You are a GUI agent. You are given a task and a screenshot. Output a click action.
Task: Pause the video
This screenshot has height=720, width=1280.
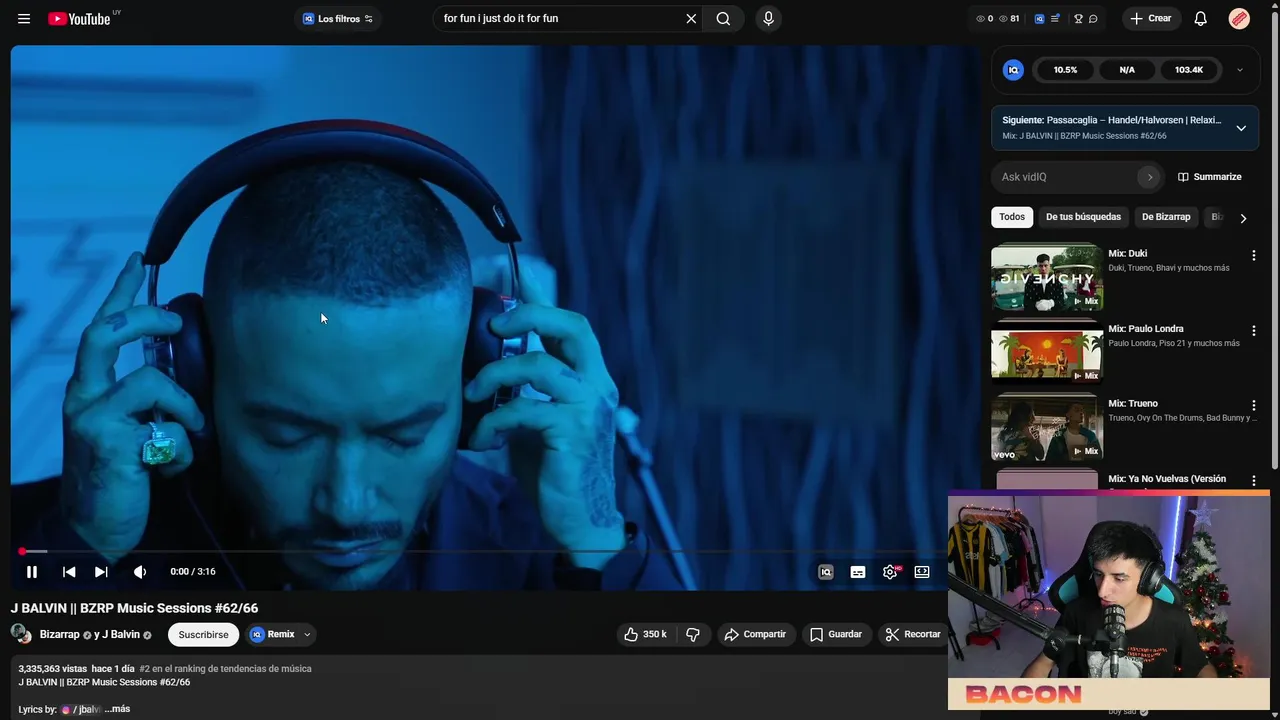pyautogui.click(x=32, y=572)
